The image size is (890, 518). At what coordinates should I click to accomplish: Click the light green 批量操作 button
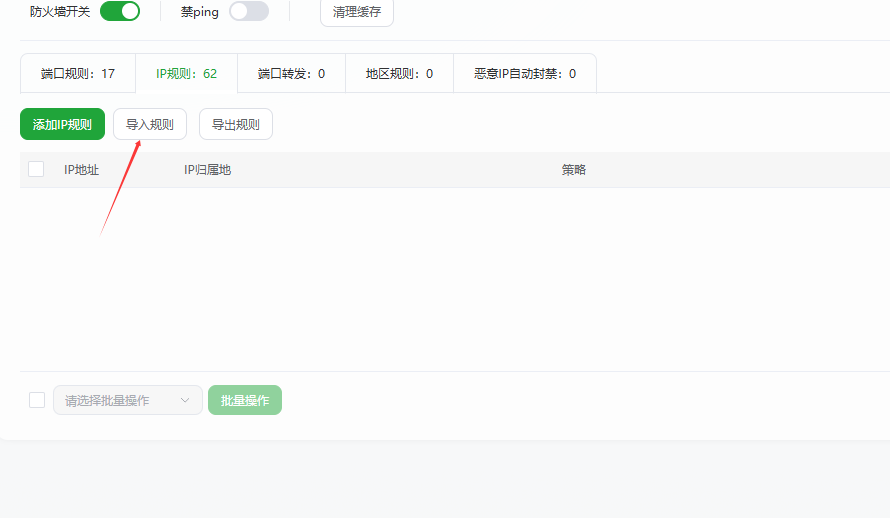tap(245, 401)
